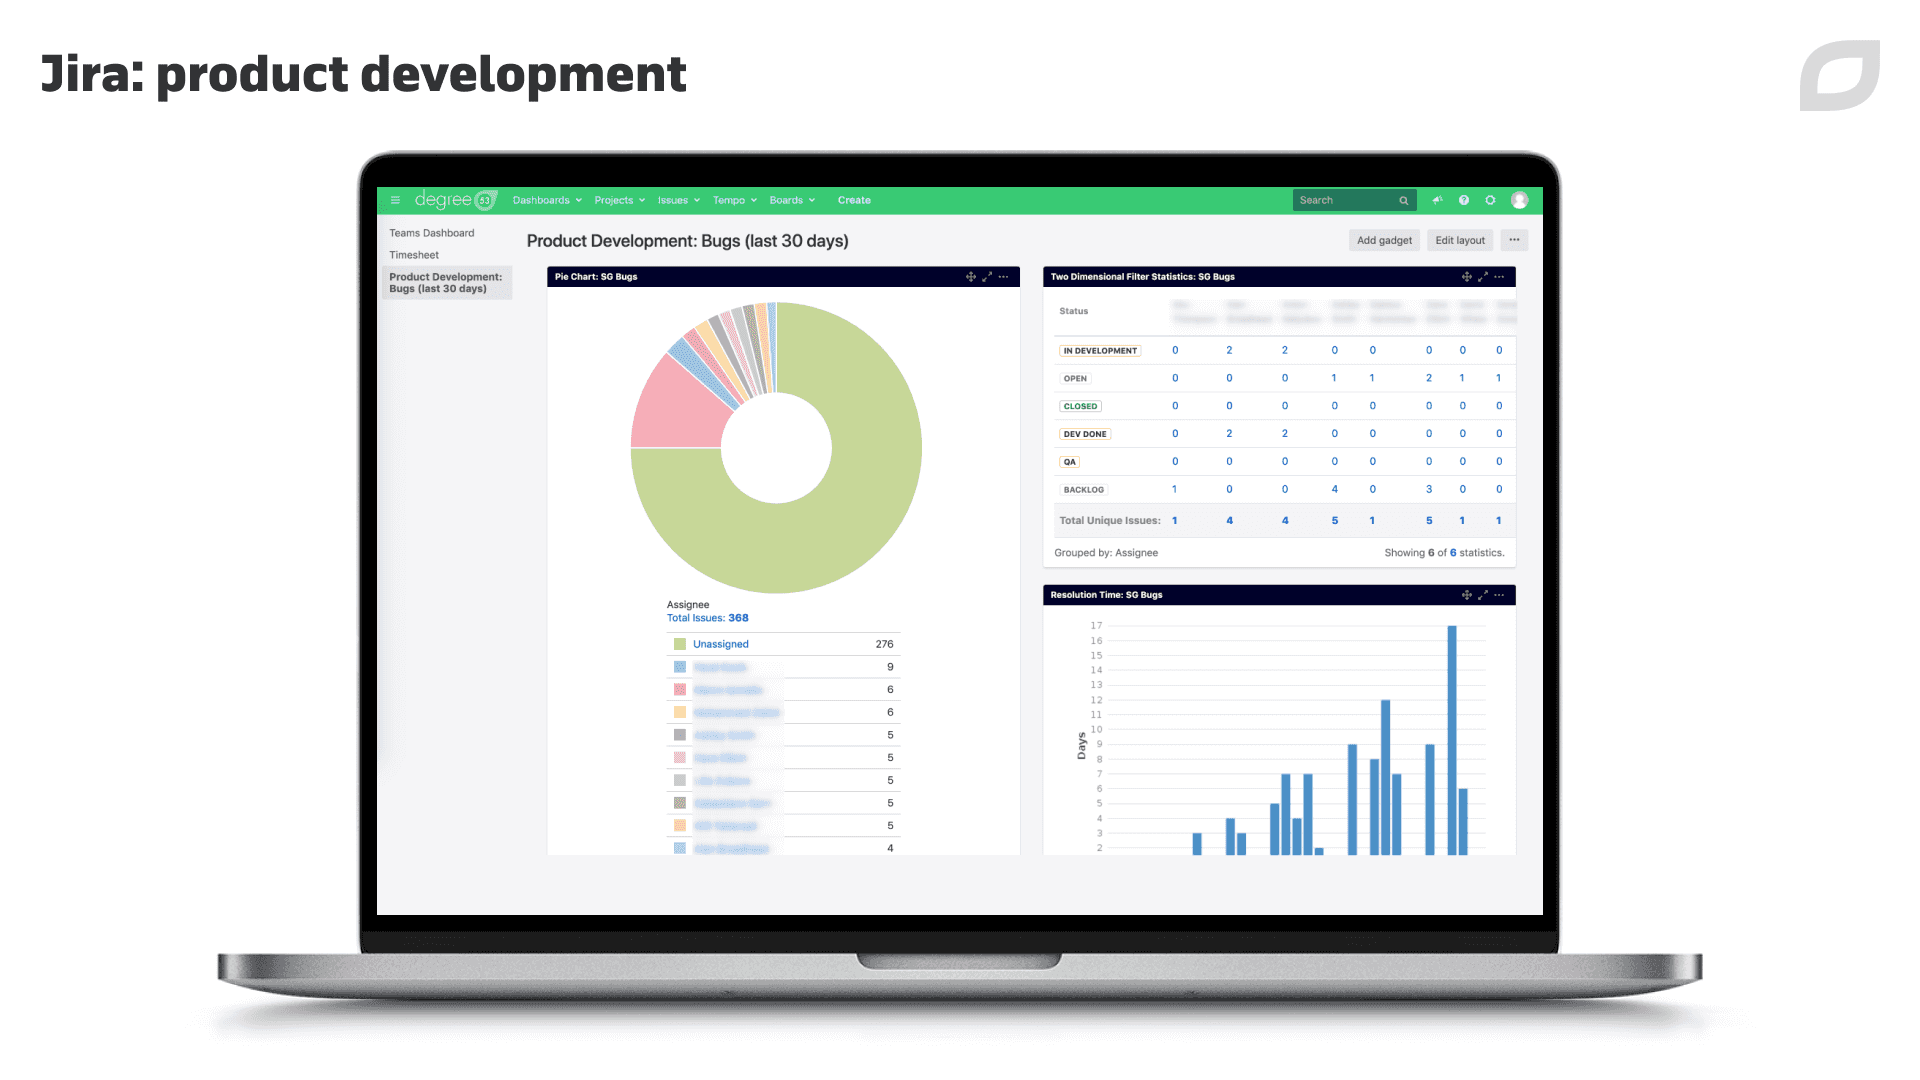Click the BACKLOG status label
Viewport: 1920px width, 1080px height.
point(1083,490)
